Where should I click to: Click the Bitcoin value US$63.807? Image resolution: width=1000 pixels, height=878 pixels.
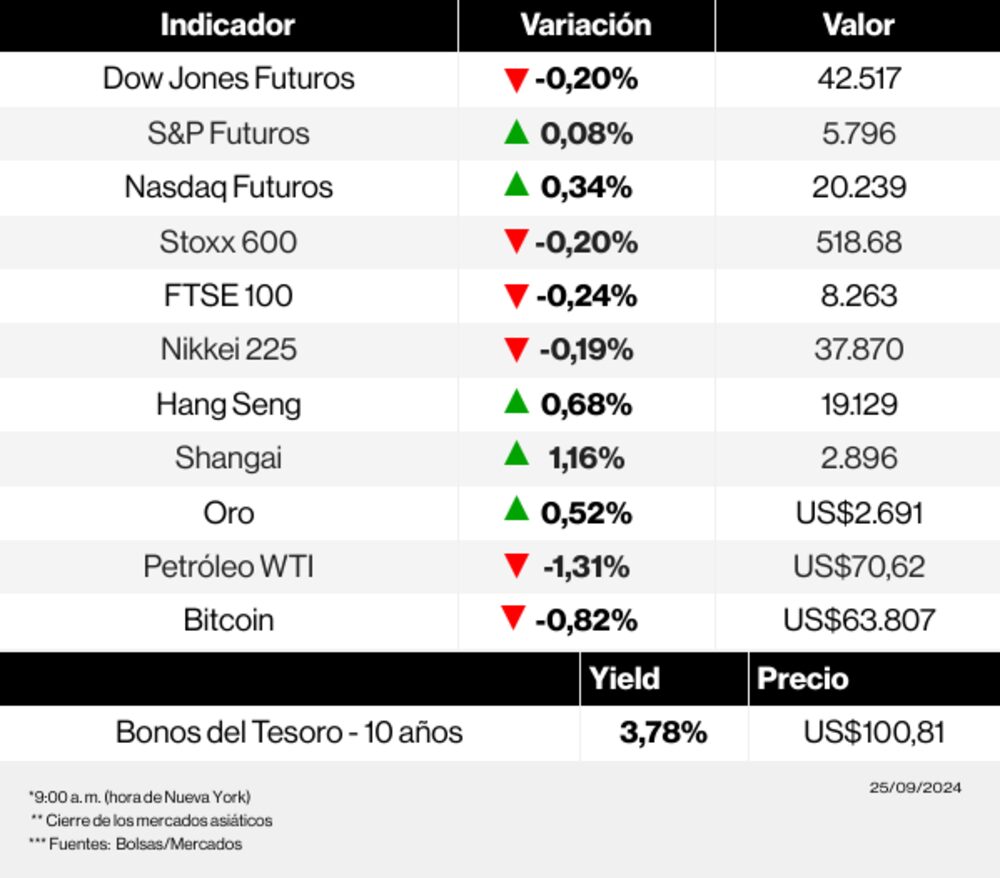859,620
